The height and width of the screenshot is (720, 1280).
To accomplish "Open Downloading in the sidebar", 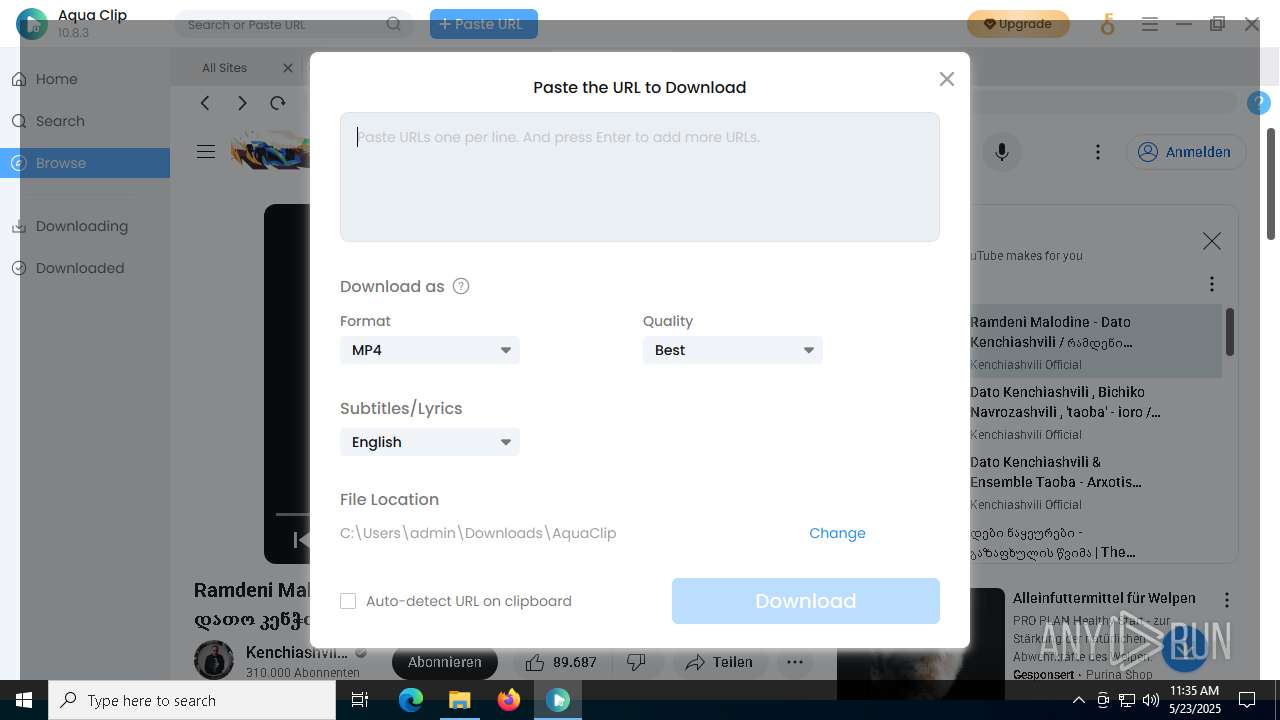I will click(x=85, y=226).
